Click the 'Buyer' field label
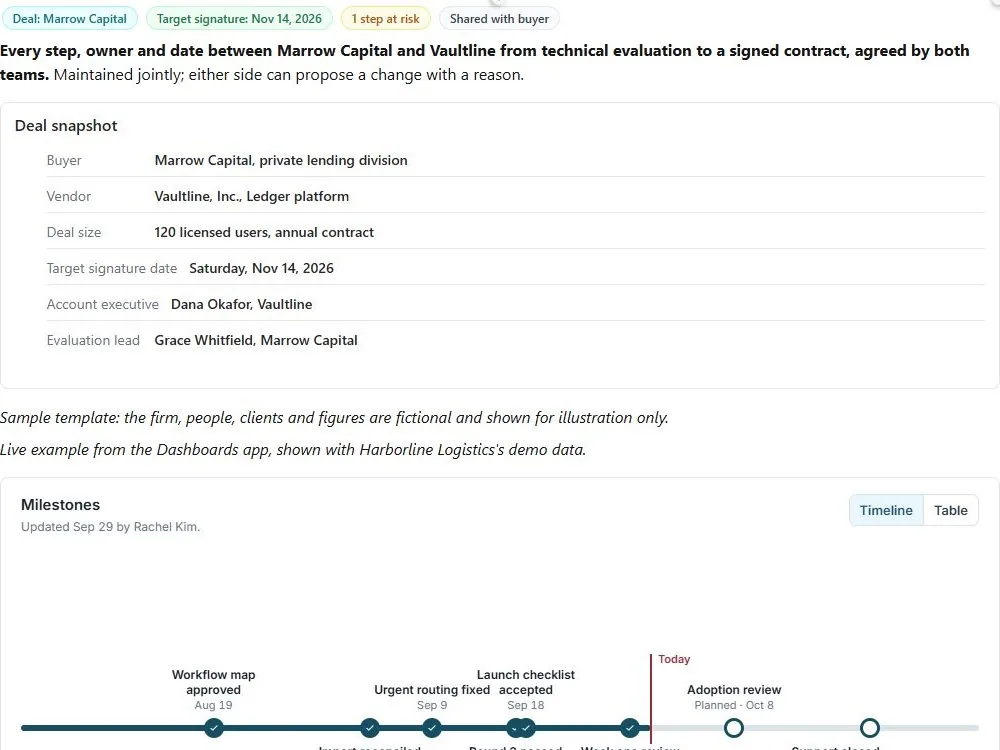The image size is (1000, 750). 64,160
